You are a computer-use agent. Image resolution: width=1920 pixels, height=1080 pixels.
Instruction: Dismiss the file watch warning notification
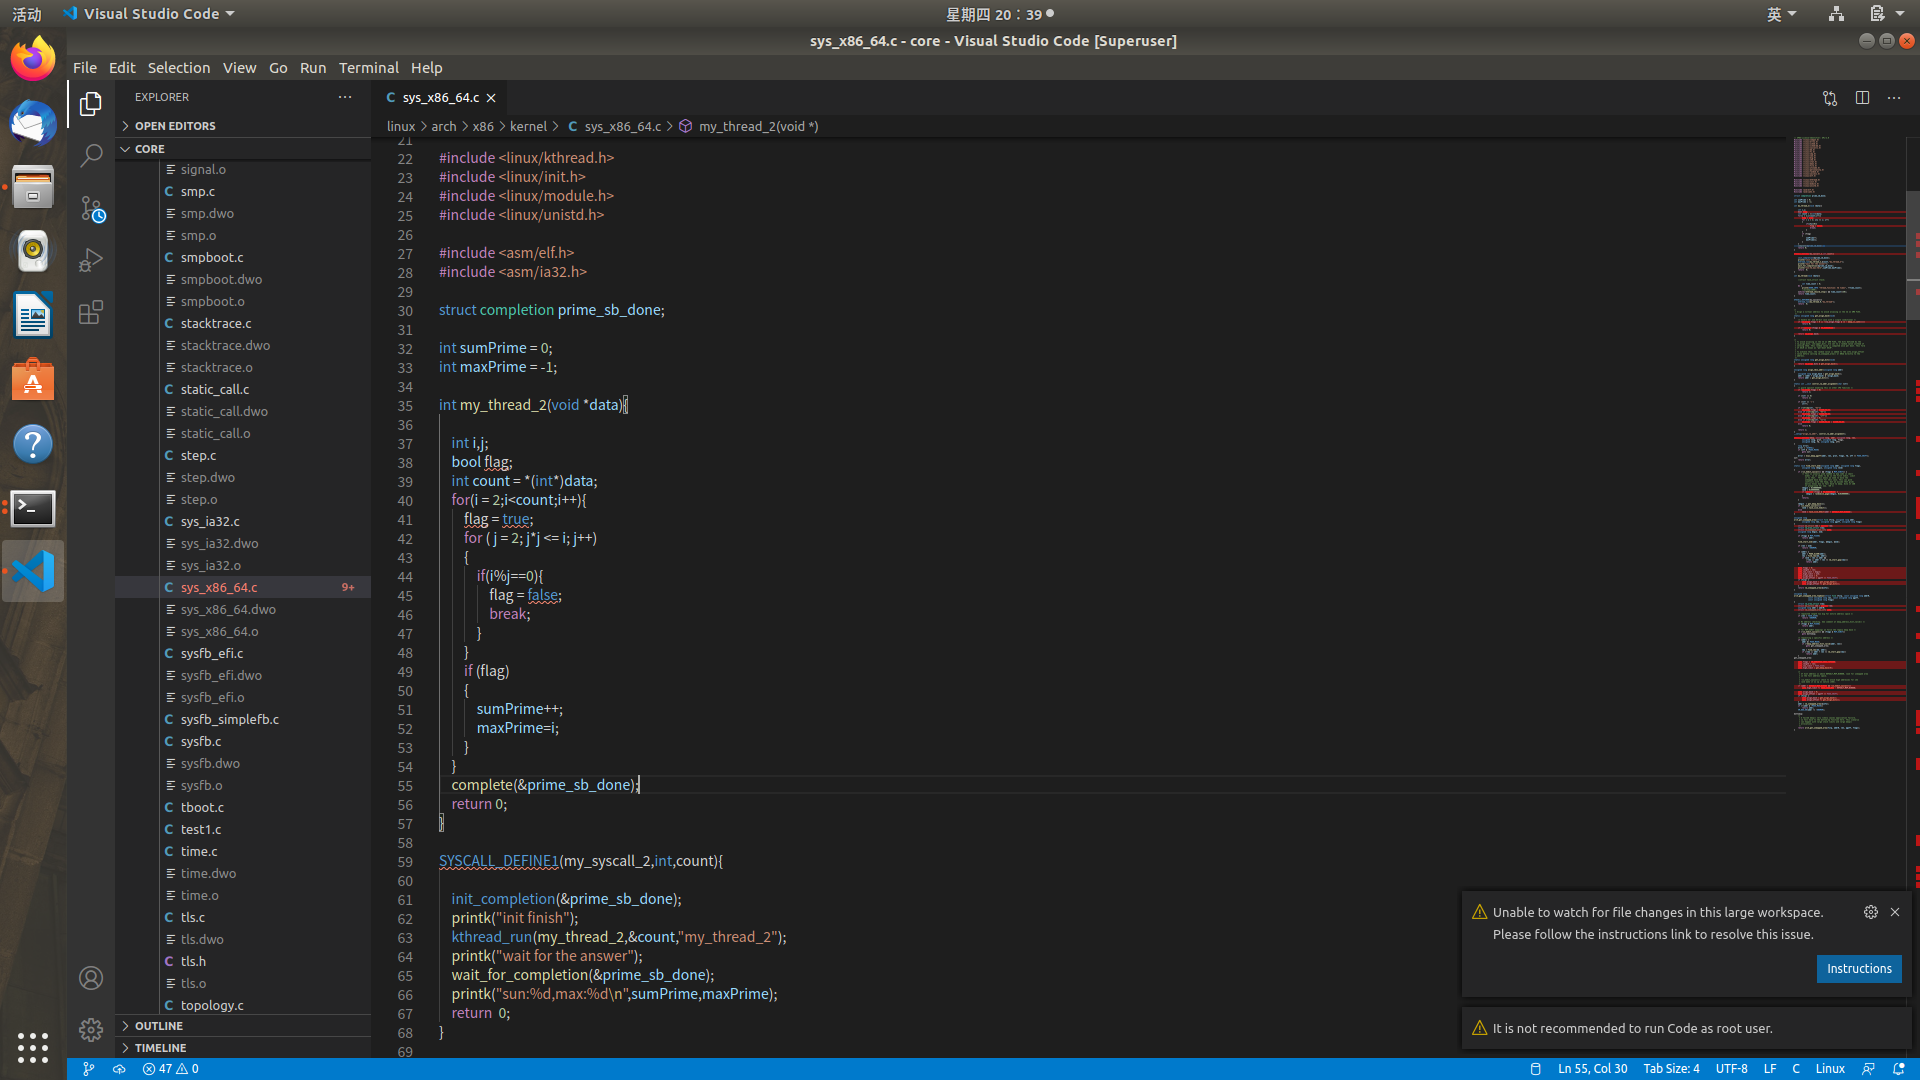coord(1895,912)
